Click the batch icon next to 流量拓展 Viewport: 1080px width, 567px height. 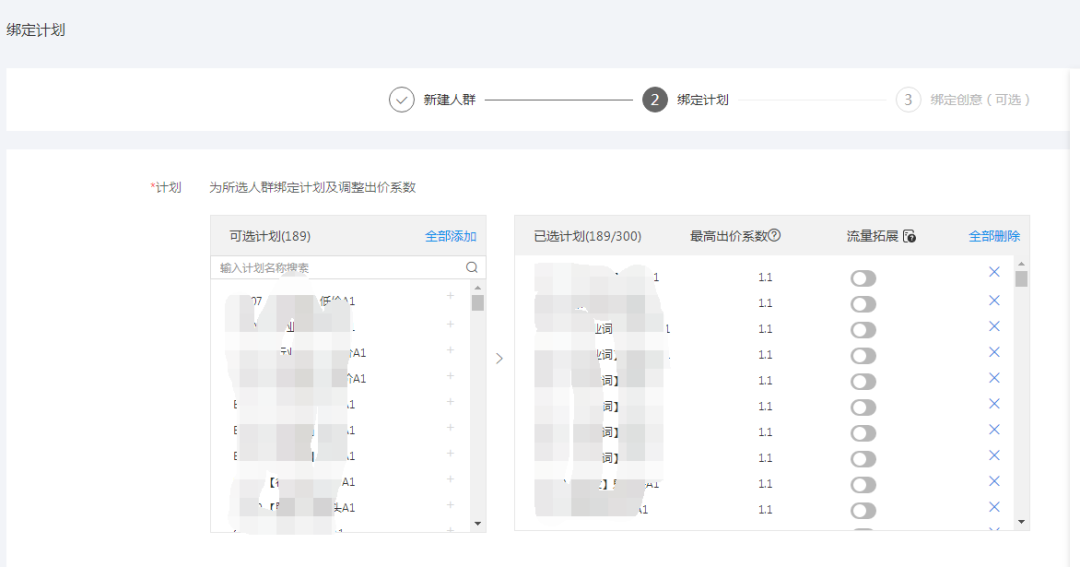[909, 237]
